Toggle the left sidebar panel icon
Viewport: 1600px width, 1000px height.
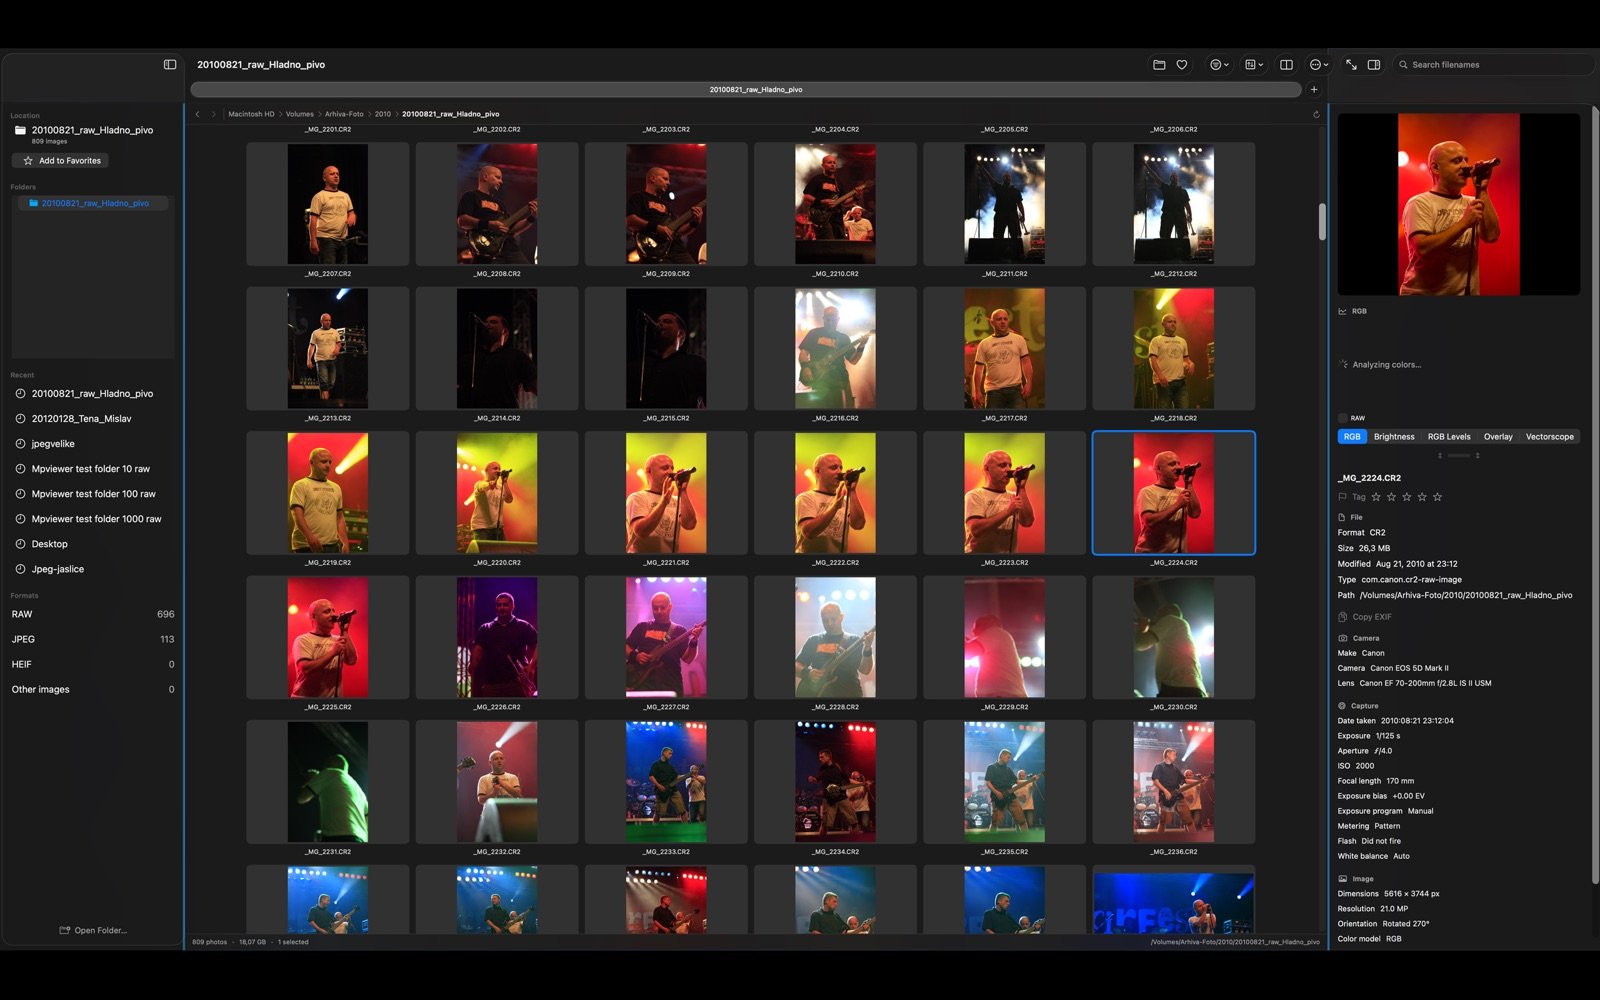click(170, 65)
